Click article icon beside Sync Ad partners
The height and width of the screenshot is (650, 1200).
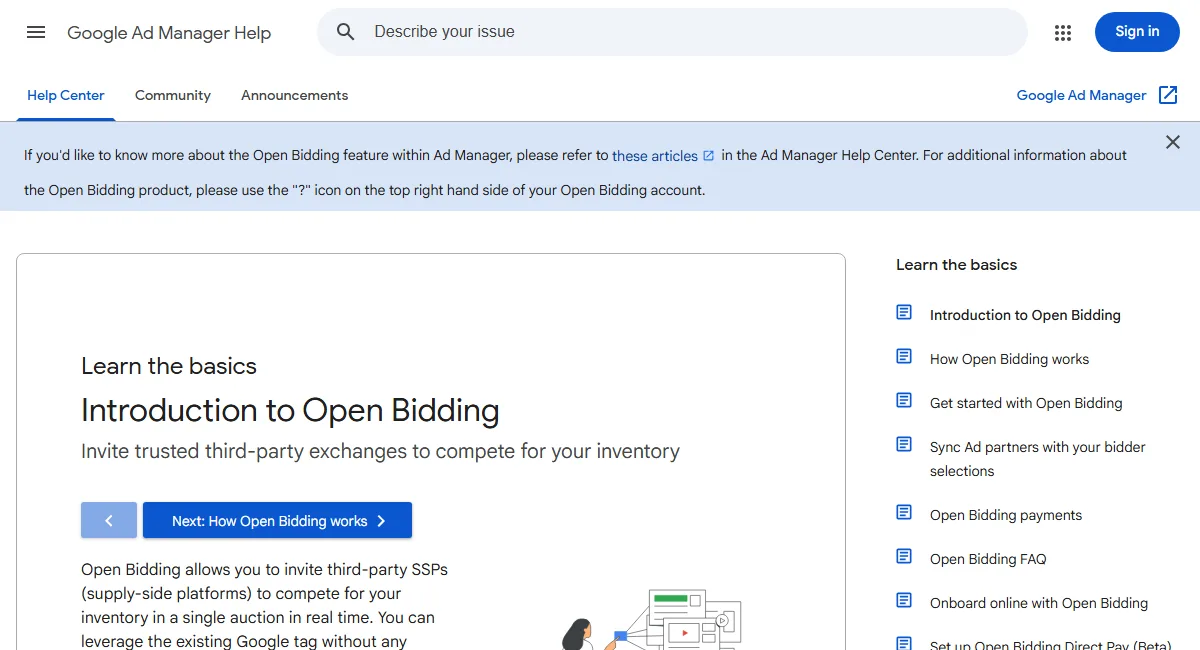904,445
